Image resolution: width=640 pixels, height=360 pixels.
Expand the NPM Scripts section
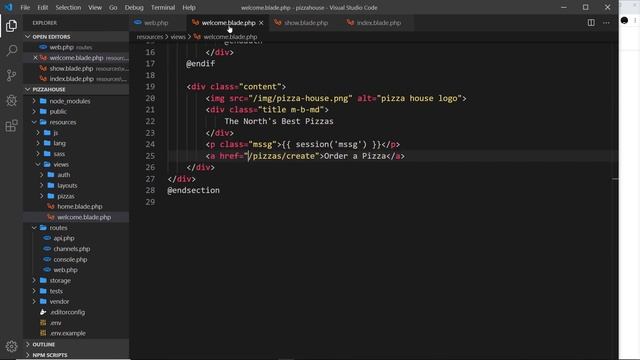(x=76, y=355)
